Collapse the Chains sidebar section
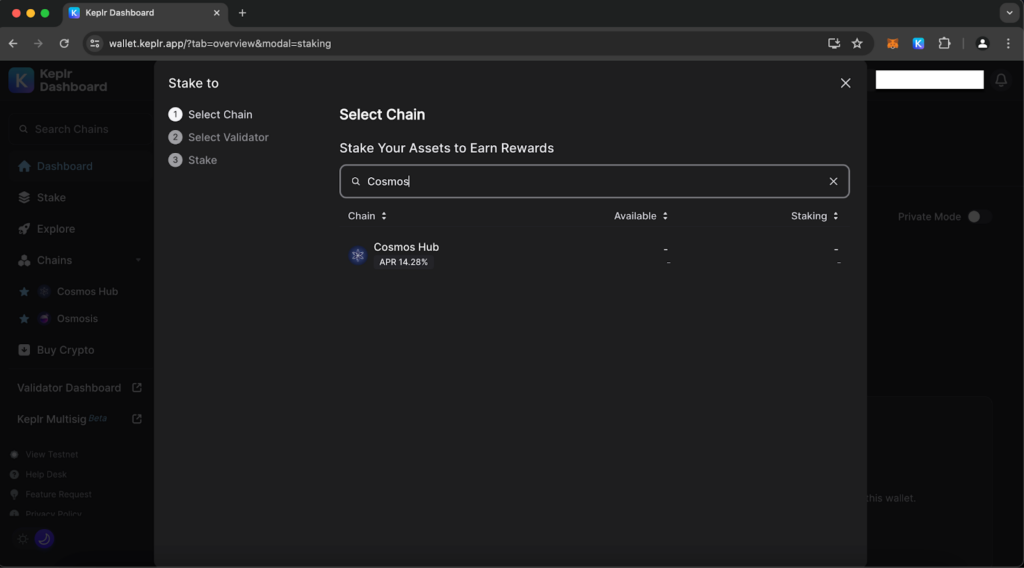 138,261
